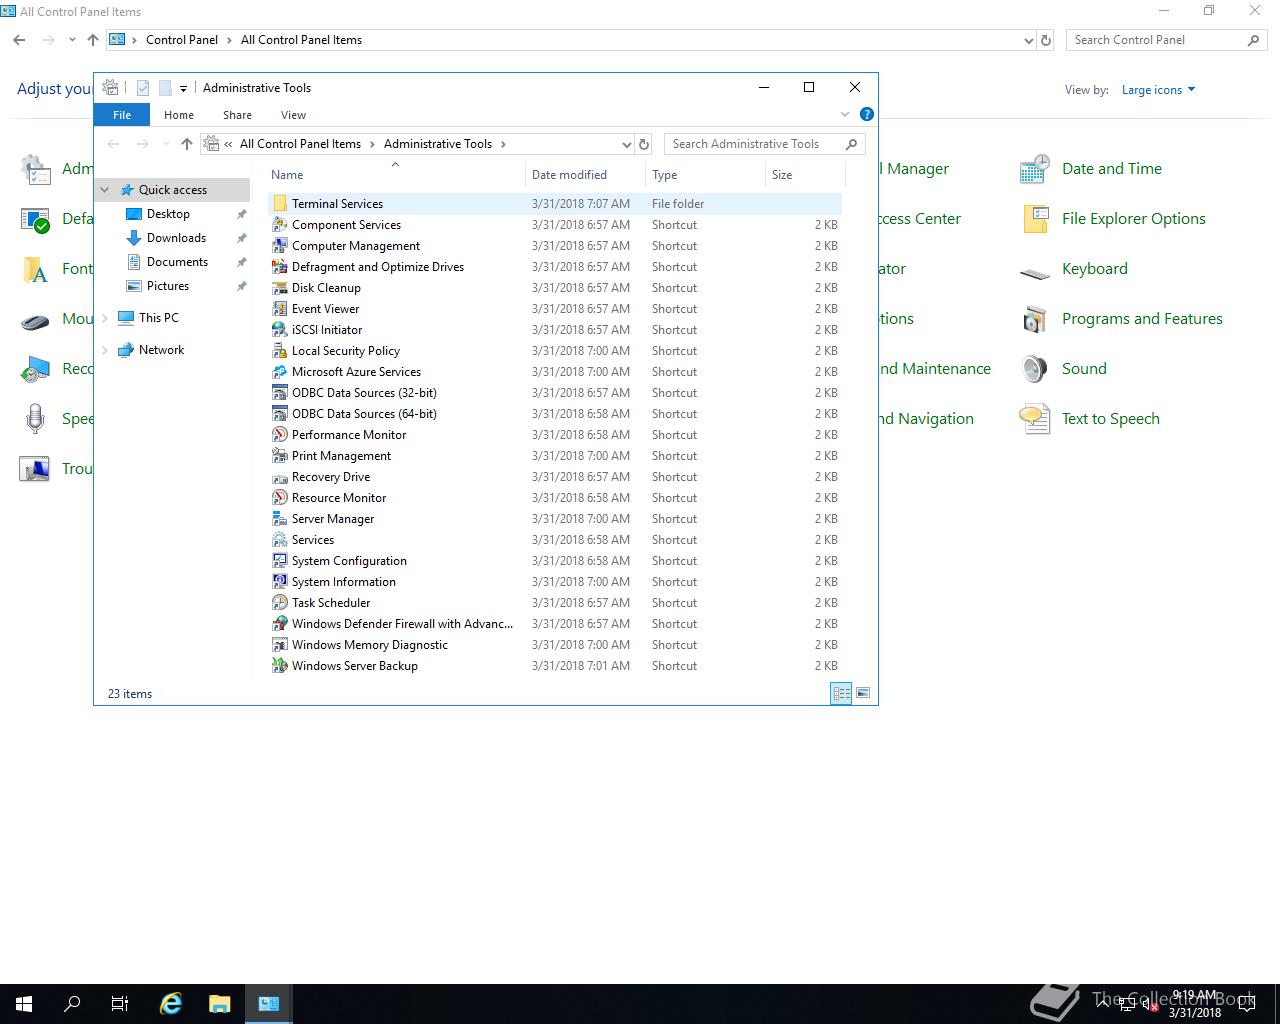This screenshot has height=1024, width=1280.
Task: Focus the Search Control Panel field
Action: pyautogui.click(x=1167, y=40)
